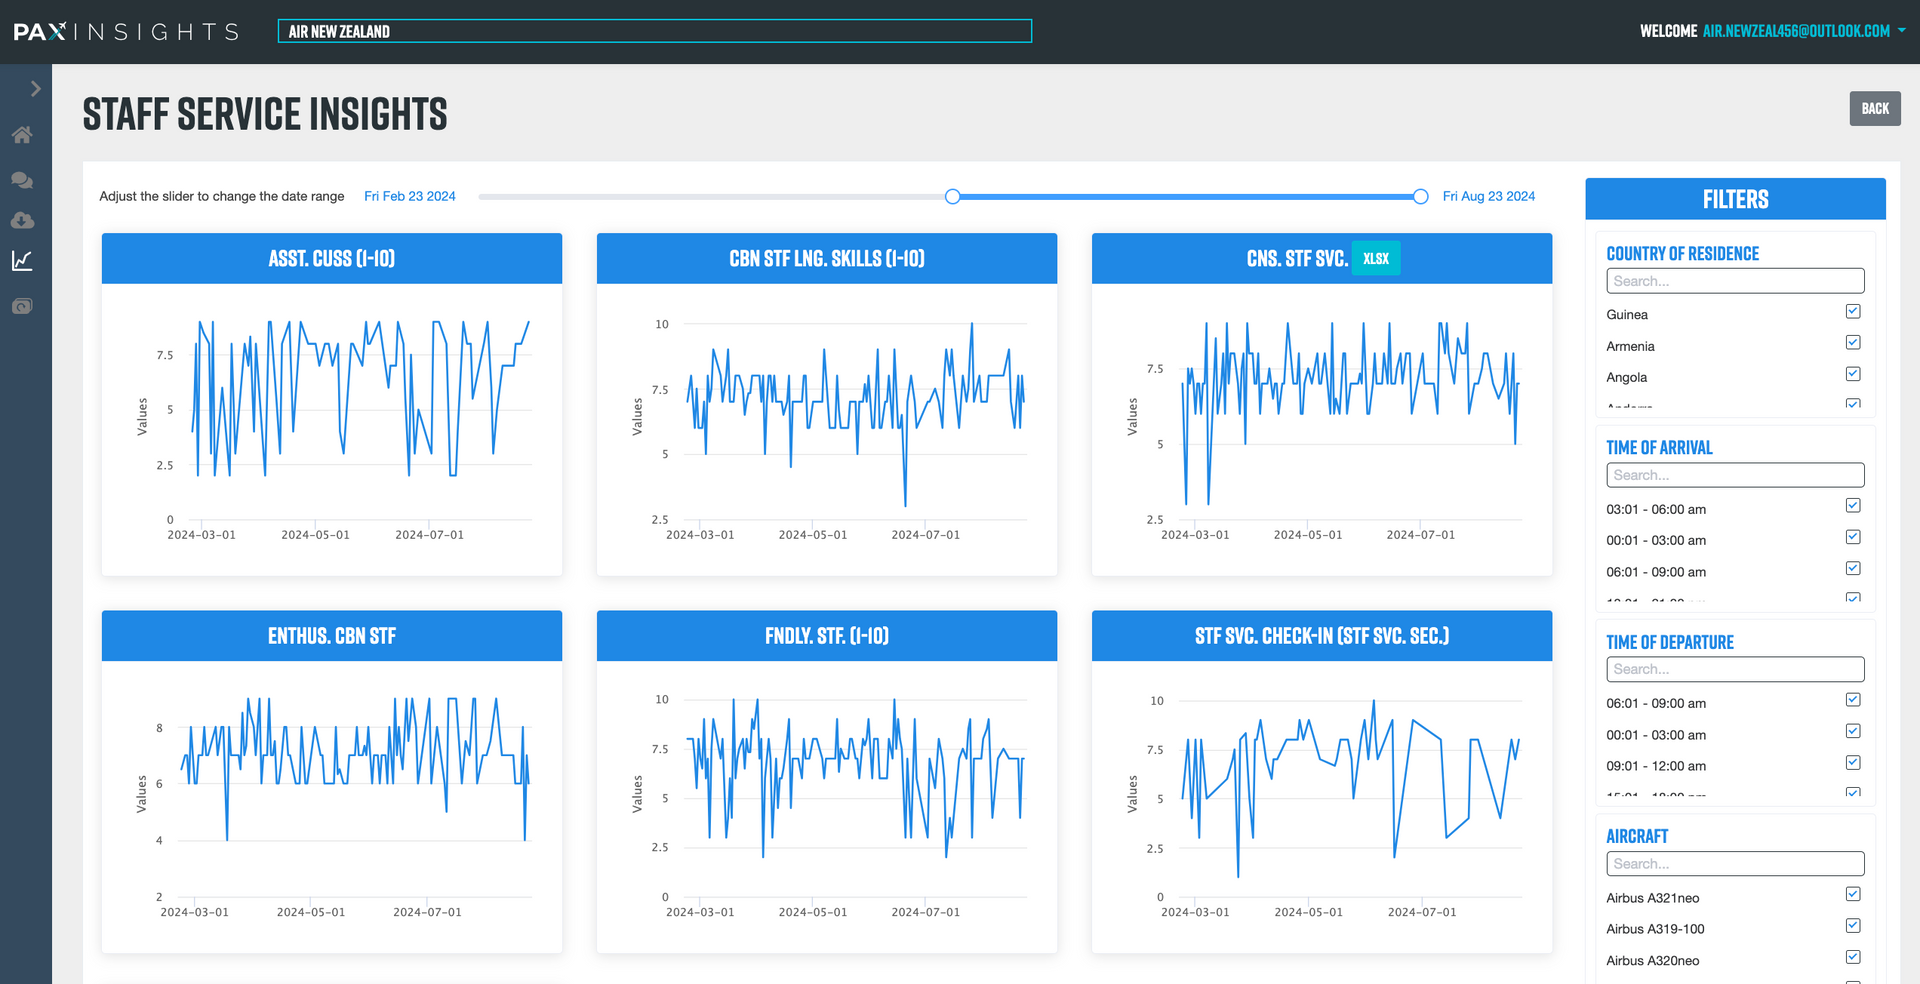Go to the Home icon in sidebar
Image resolution: width=1920 pixels, height=984 pixels.
(x=22, y=135)
